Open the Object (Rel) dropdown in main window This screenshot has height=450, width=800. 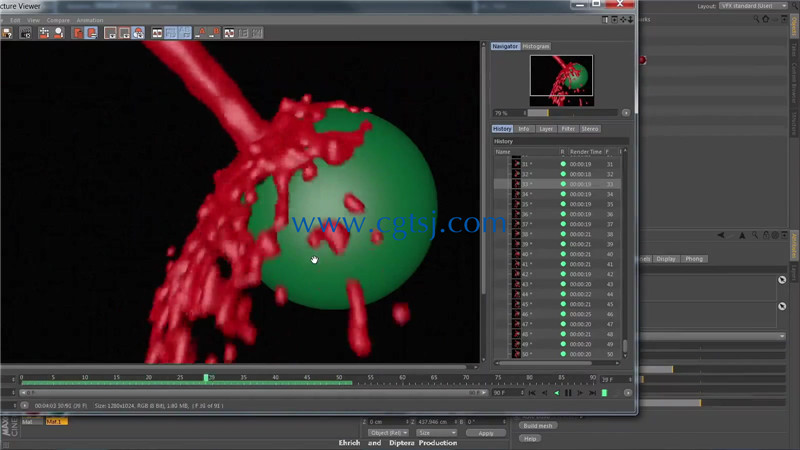[388, 433]
